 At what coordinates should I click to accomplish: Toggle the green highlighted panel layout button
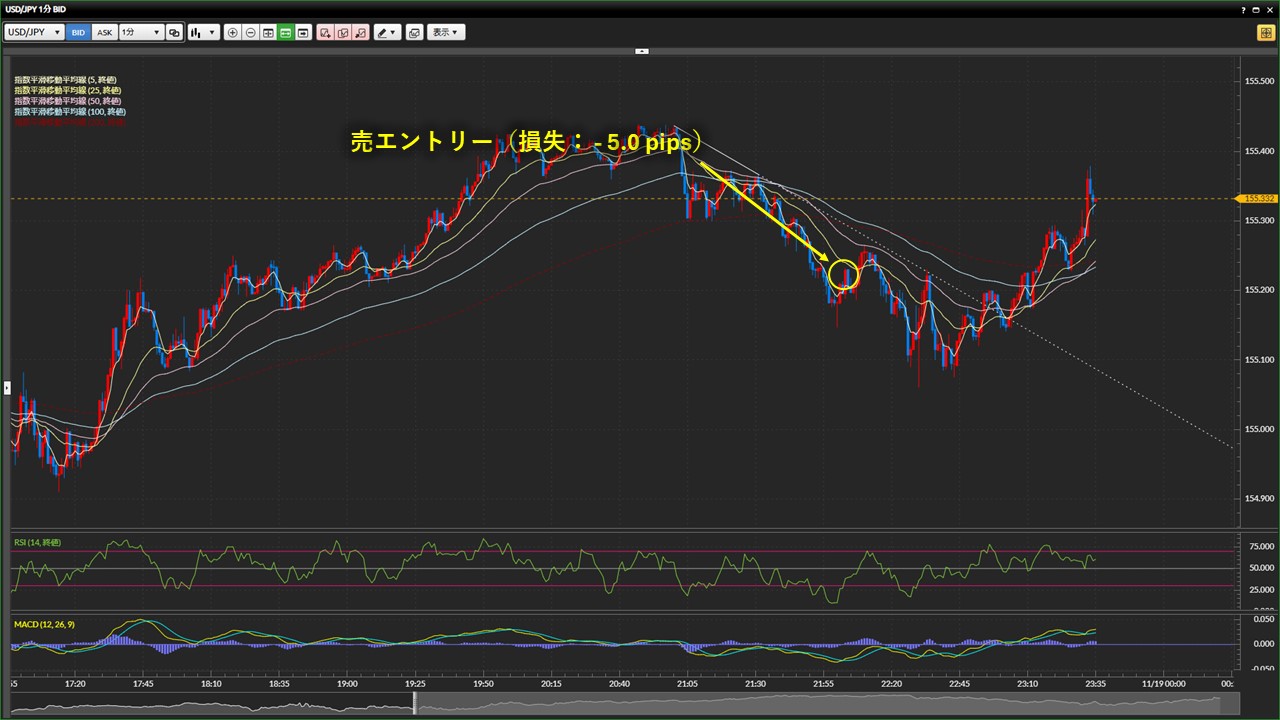coord(285,32)
